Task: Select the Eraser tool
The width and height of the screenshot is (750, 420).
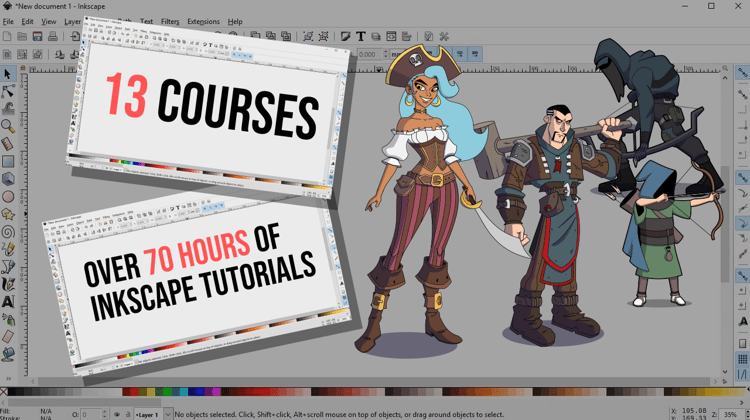Action: pyautogui.click(x=8, y=337)
